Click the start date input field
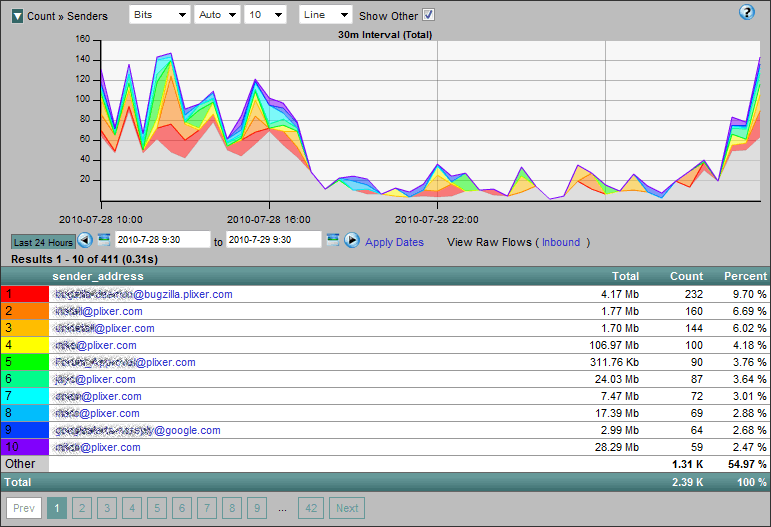This screenshot has width=771, height=527. tap(161, 240)
